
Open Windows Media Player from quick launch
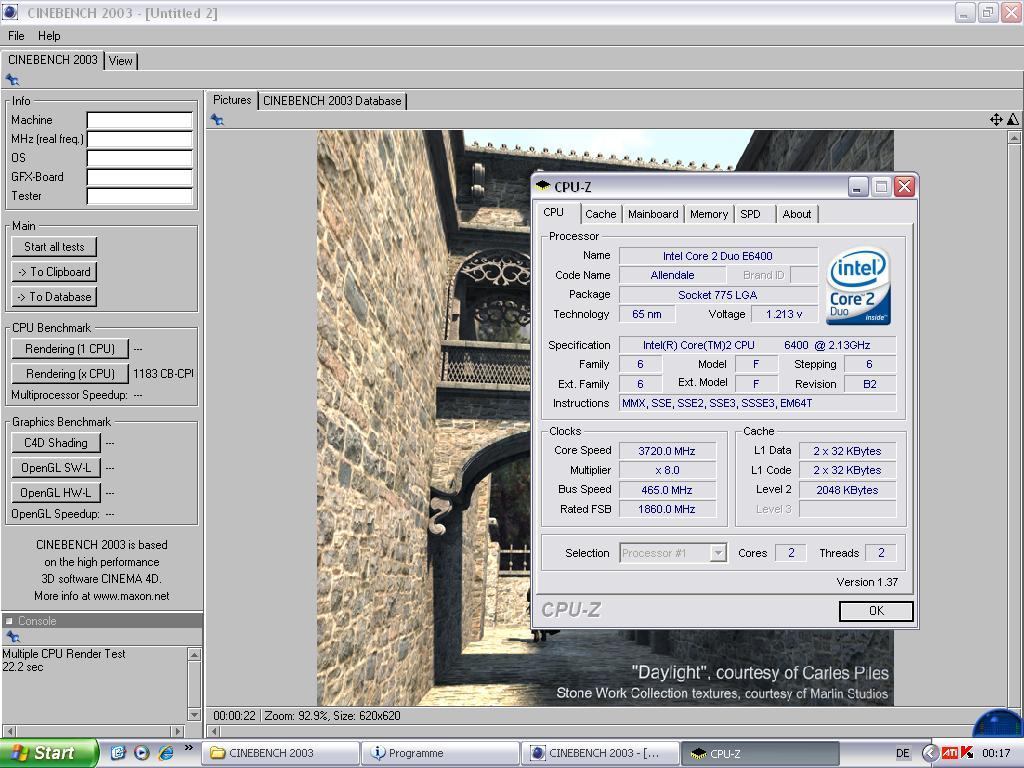(141, 752)
